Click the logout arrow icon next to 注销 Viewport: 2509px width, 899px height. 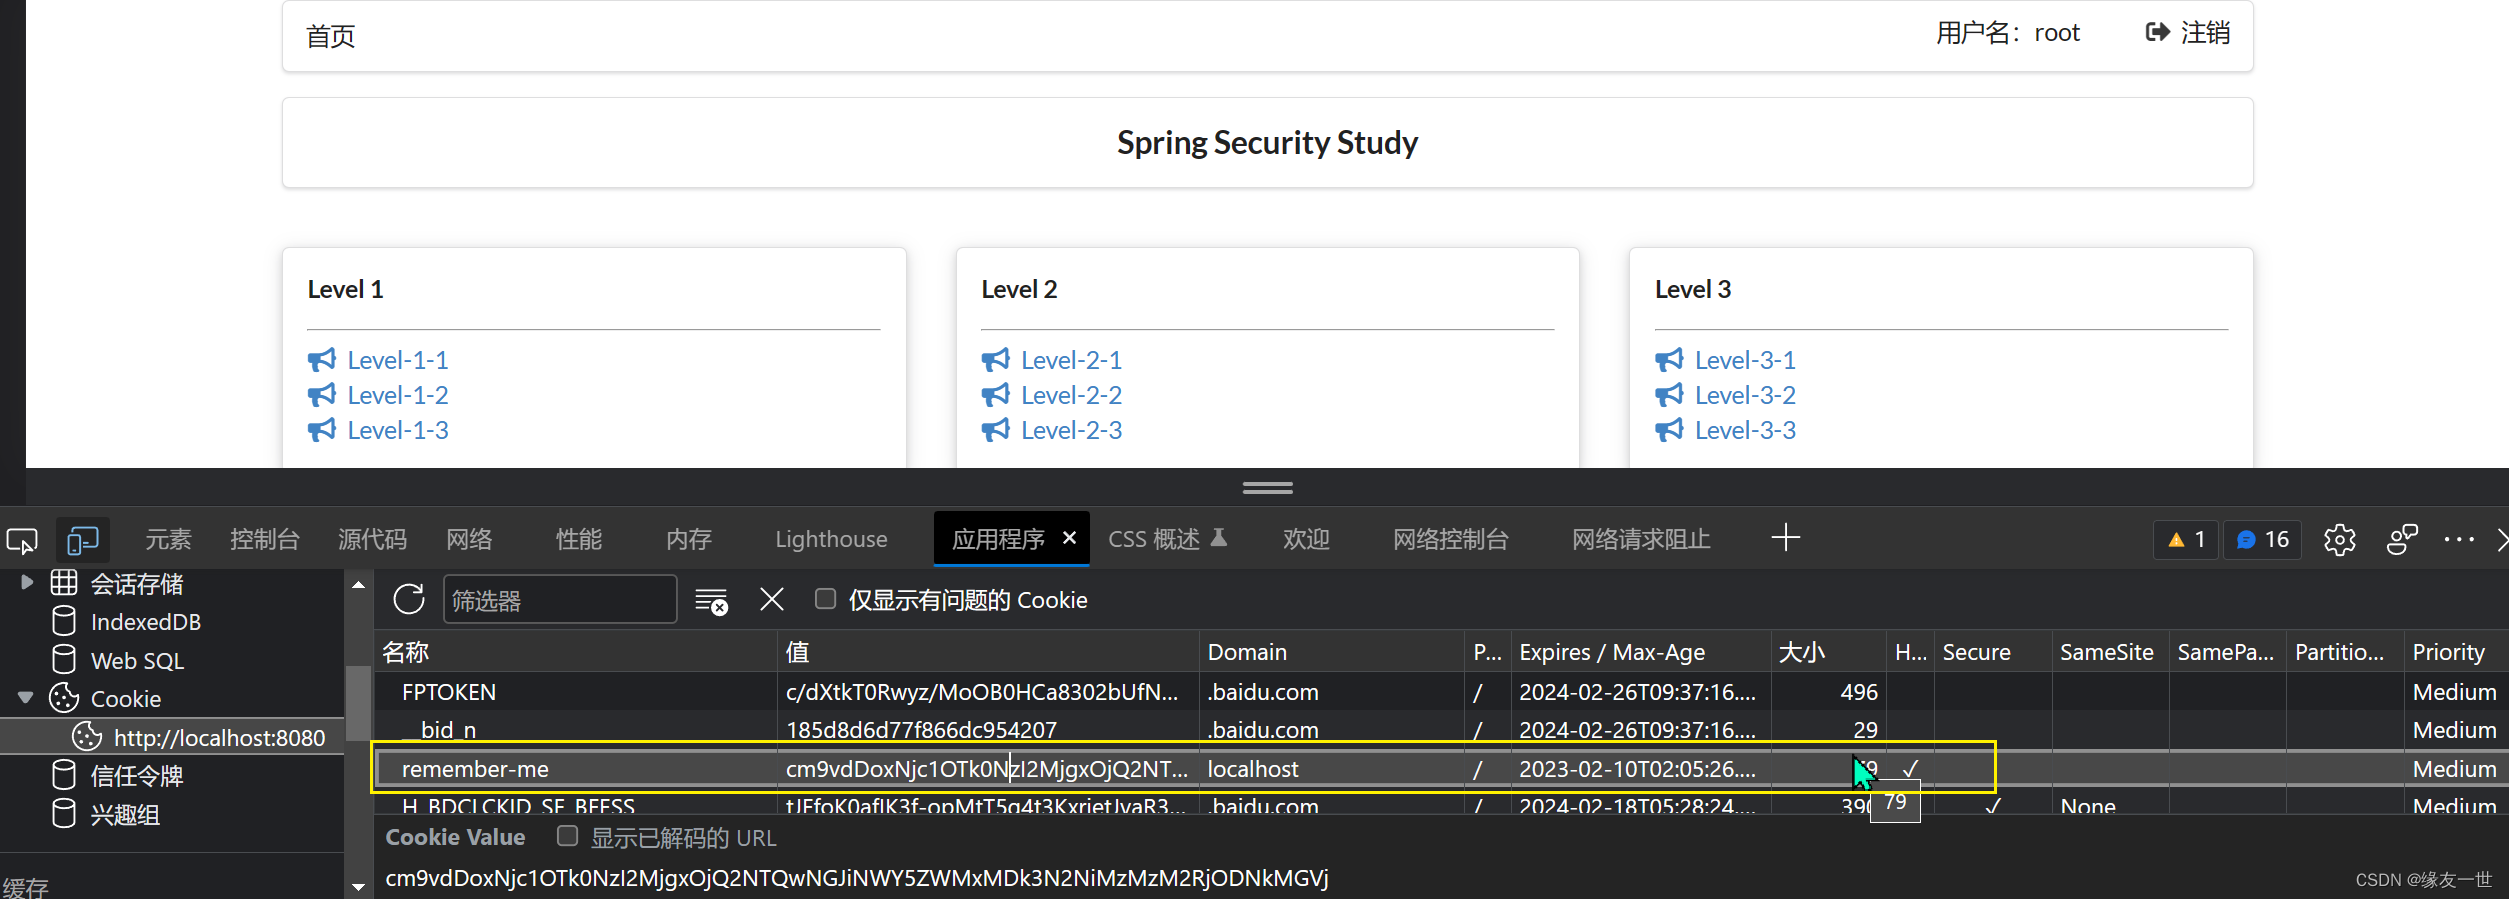2157,32
